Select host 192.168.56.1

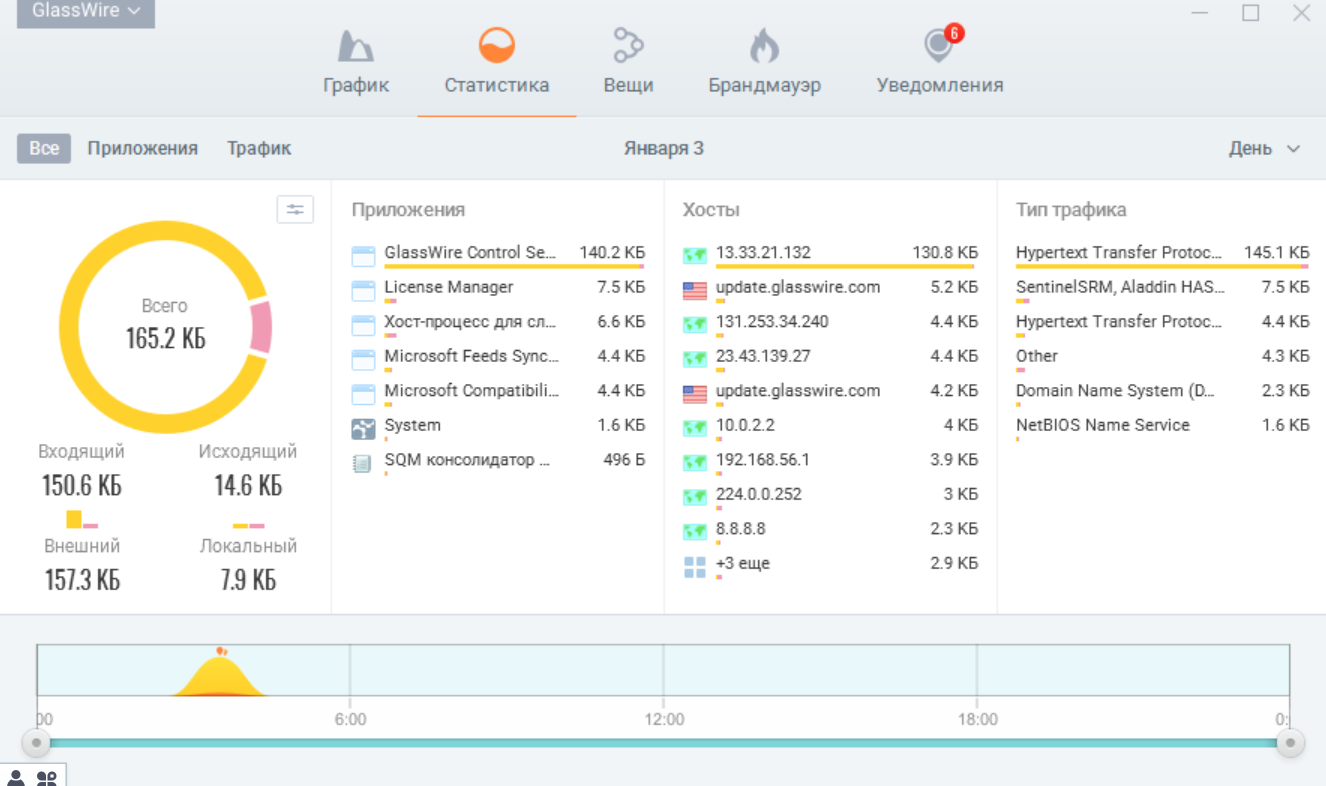click(x=830, y=462)
